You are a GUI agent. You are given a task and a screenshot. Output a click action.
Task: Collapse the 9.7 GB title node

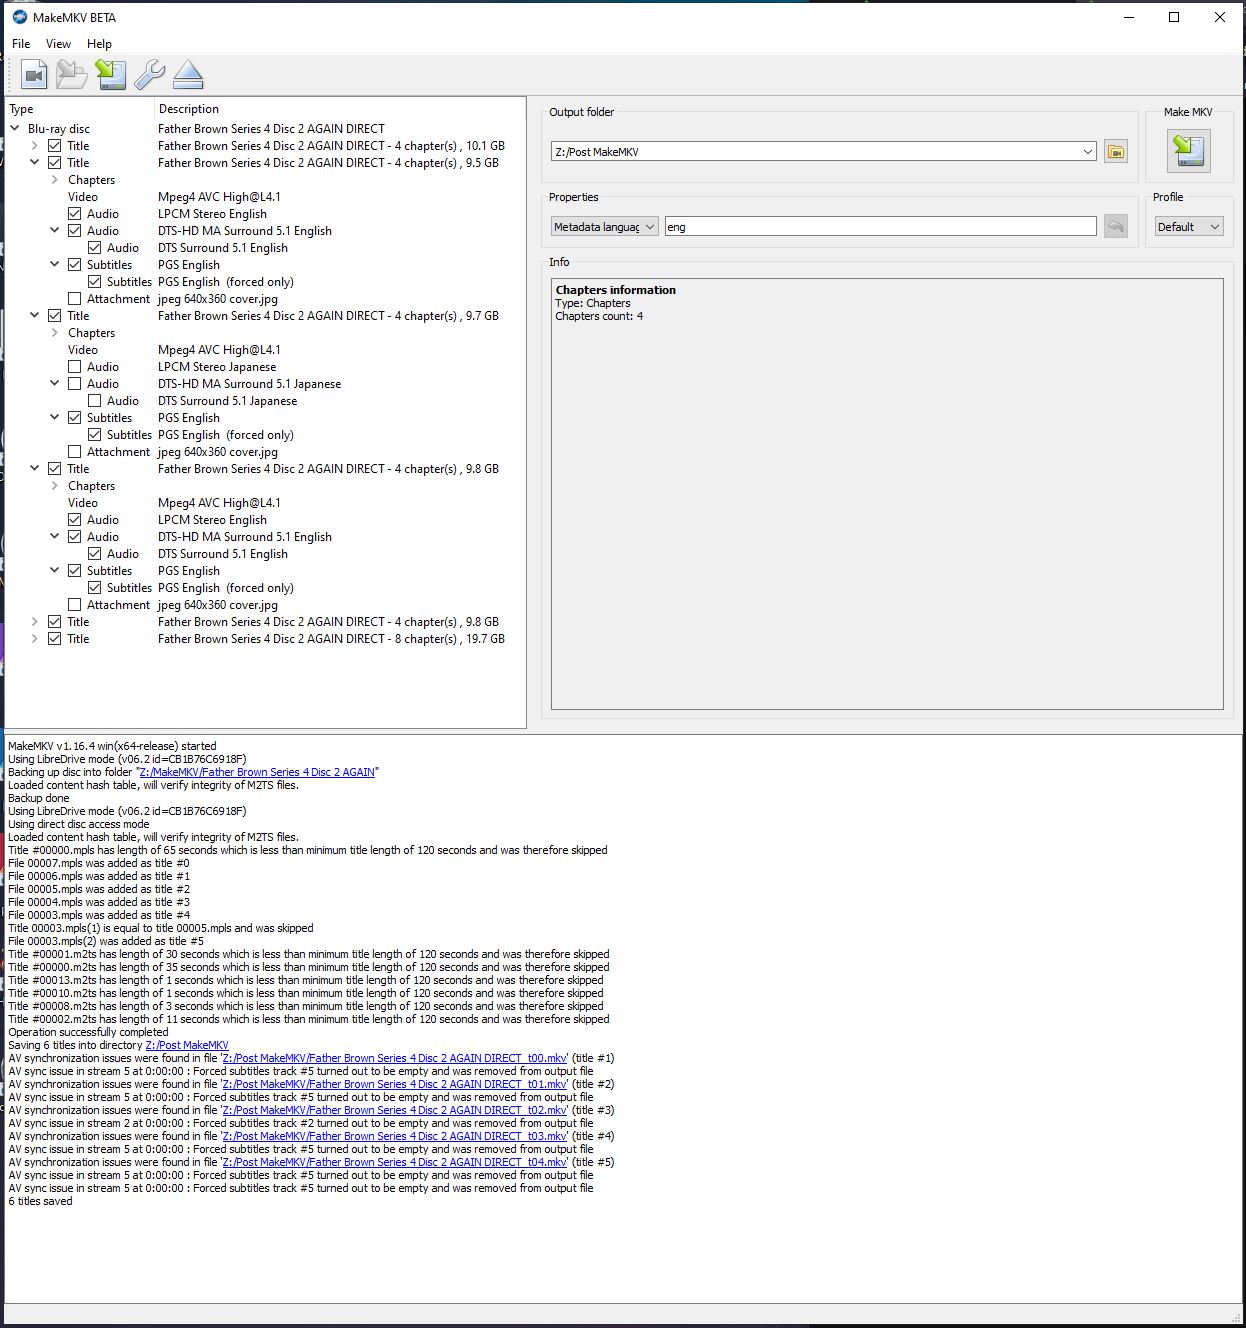[x=35, y=315]
